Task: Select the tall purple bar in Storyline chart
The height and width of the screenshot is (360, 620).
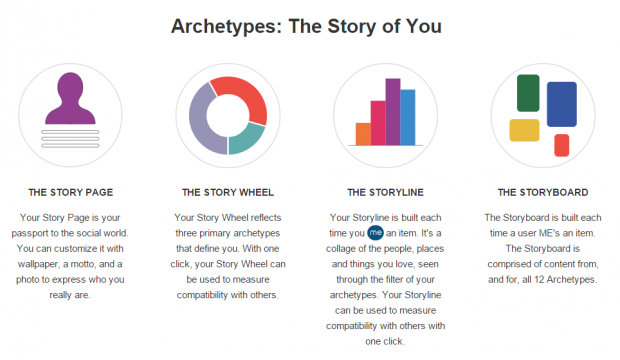Action: [393, 112]
